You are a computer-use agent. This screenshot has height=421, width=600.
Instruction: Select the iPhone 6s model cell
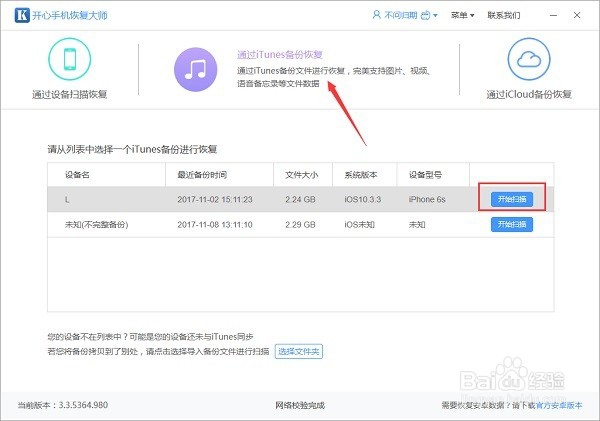(x=427, y=199)
